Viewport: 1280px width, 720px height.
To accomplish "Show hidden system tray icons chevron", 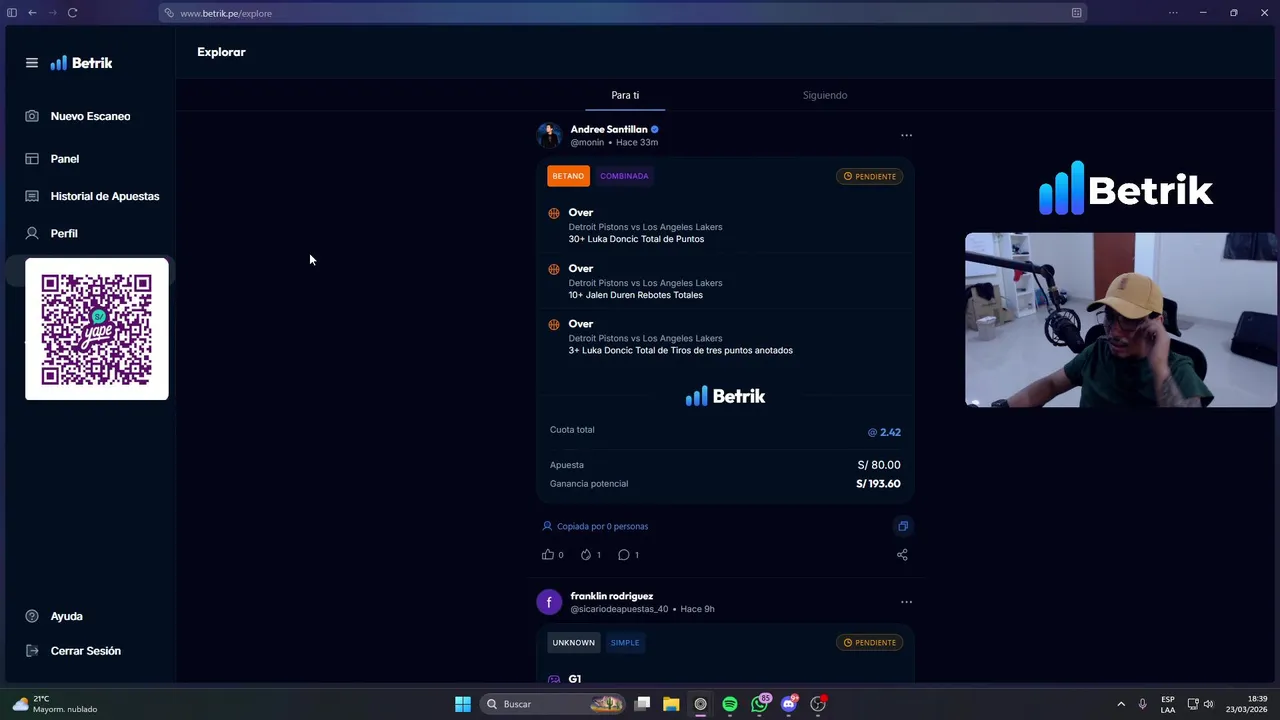I will 1121,704.
